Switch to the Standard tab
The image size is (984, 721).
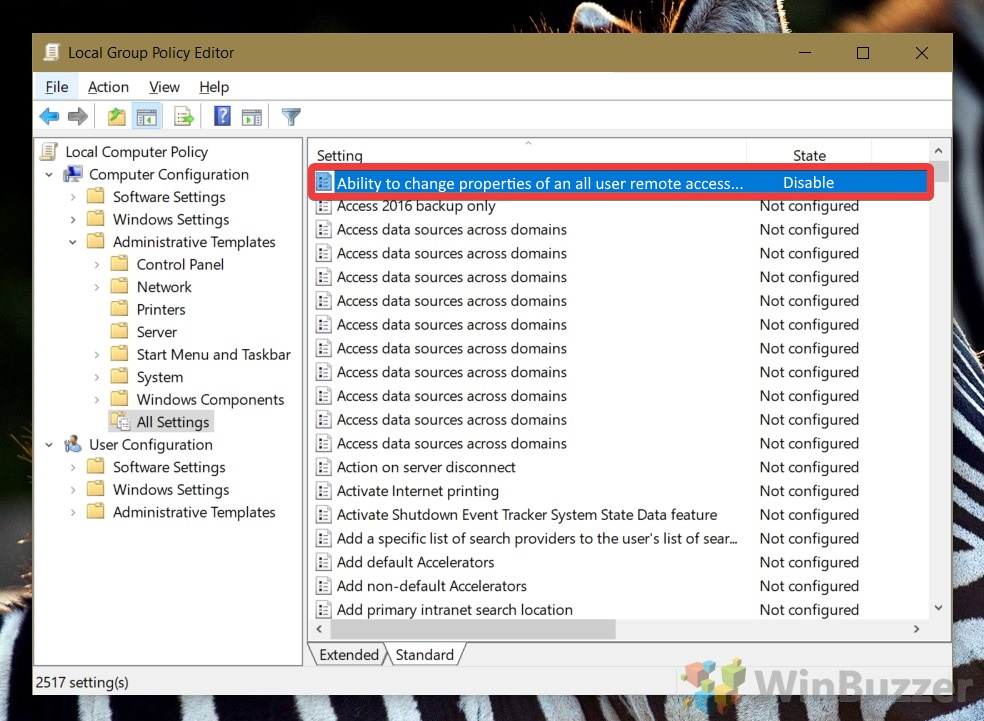coord(424,654)
